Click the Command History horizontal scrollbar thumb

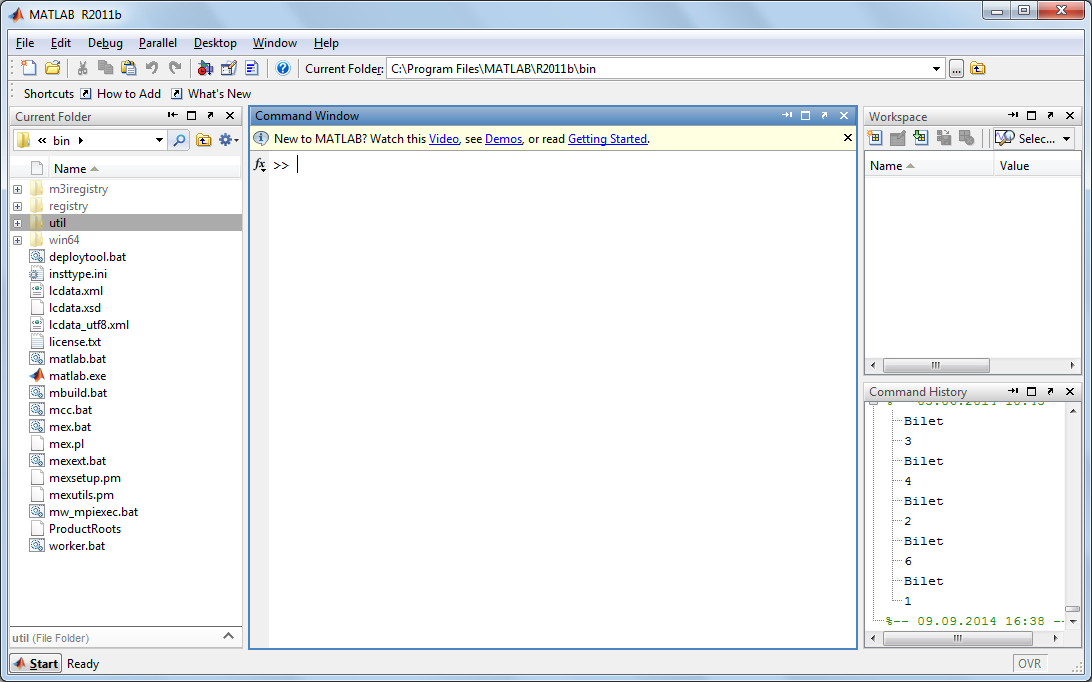958,638
